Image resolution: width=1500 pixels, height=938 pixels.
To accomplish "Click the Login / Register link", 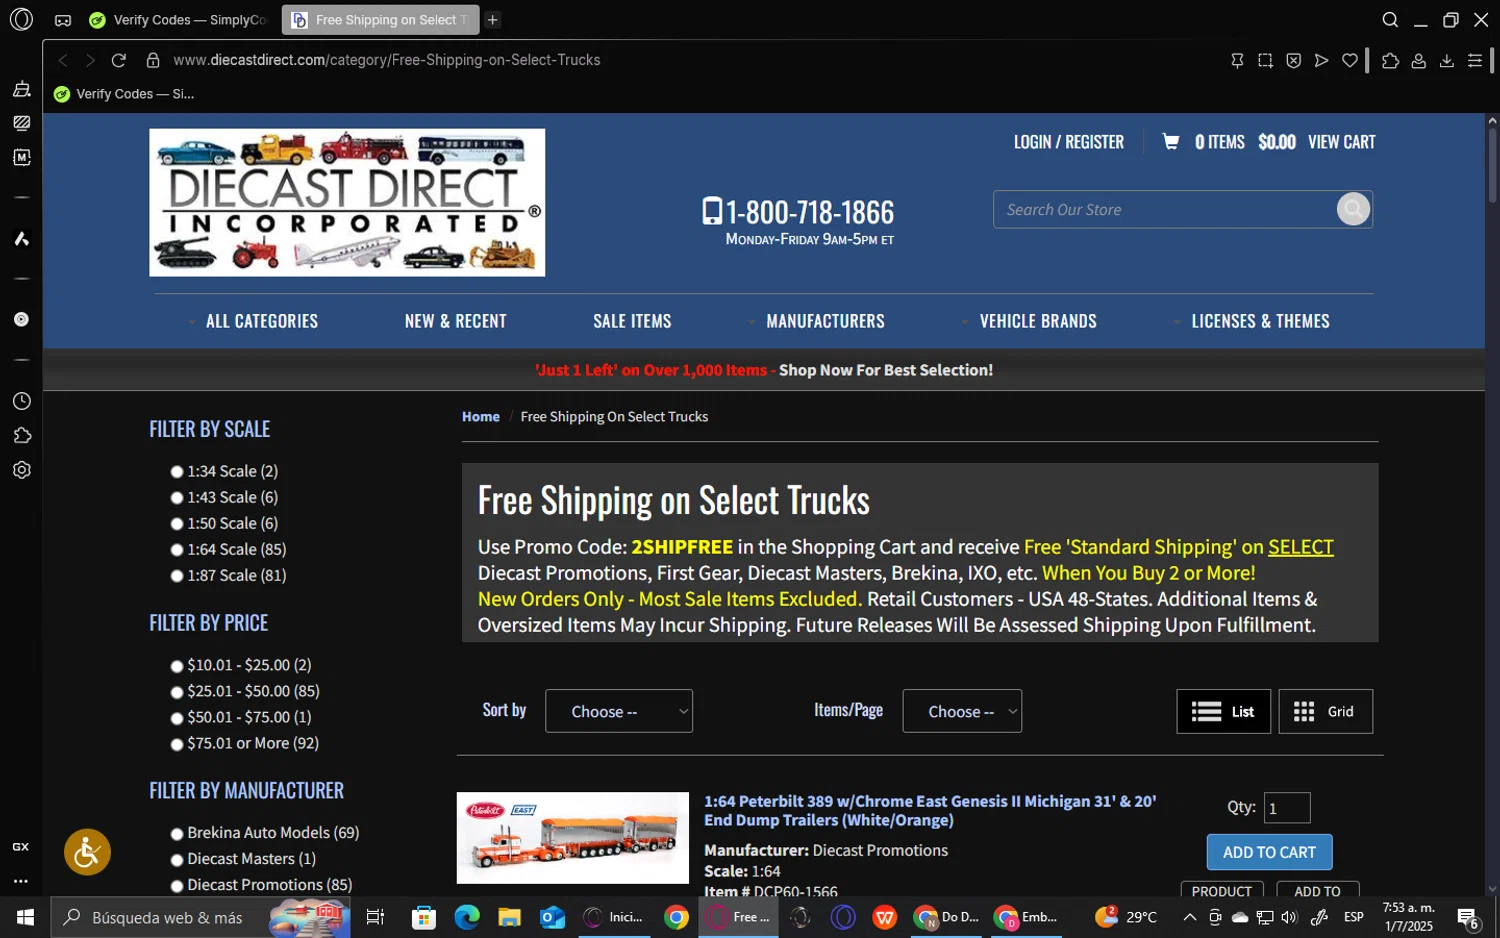I will 1068,142.
